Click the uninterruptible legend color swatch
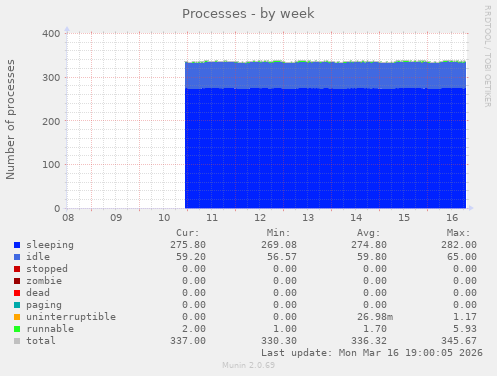The image size is (497, 376). pos(17,317)
